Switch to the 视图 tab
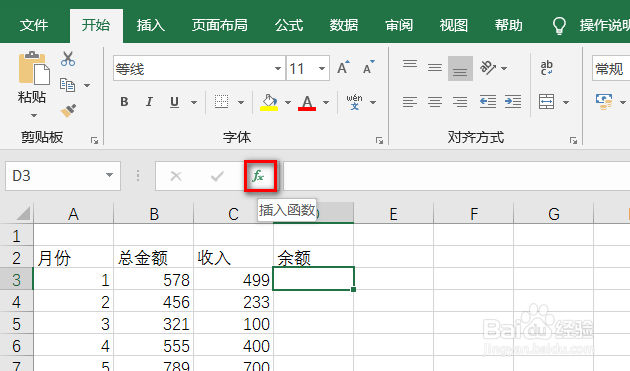 (454, 25)
